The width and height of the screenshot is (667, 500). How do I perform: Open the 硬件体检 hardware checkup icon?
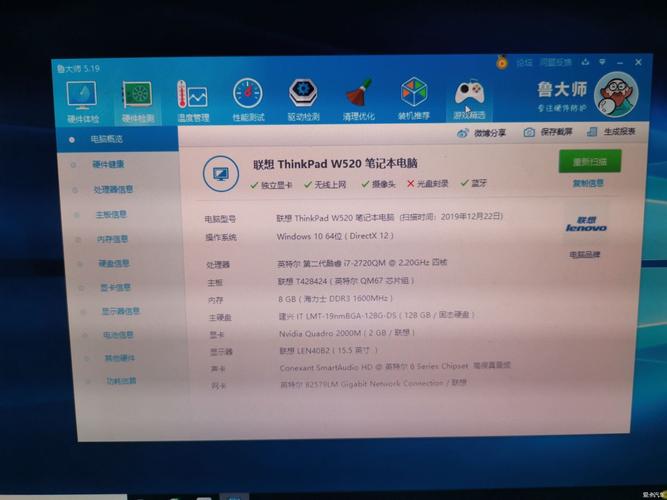pos(82,102)
